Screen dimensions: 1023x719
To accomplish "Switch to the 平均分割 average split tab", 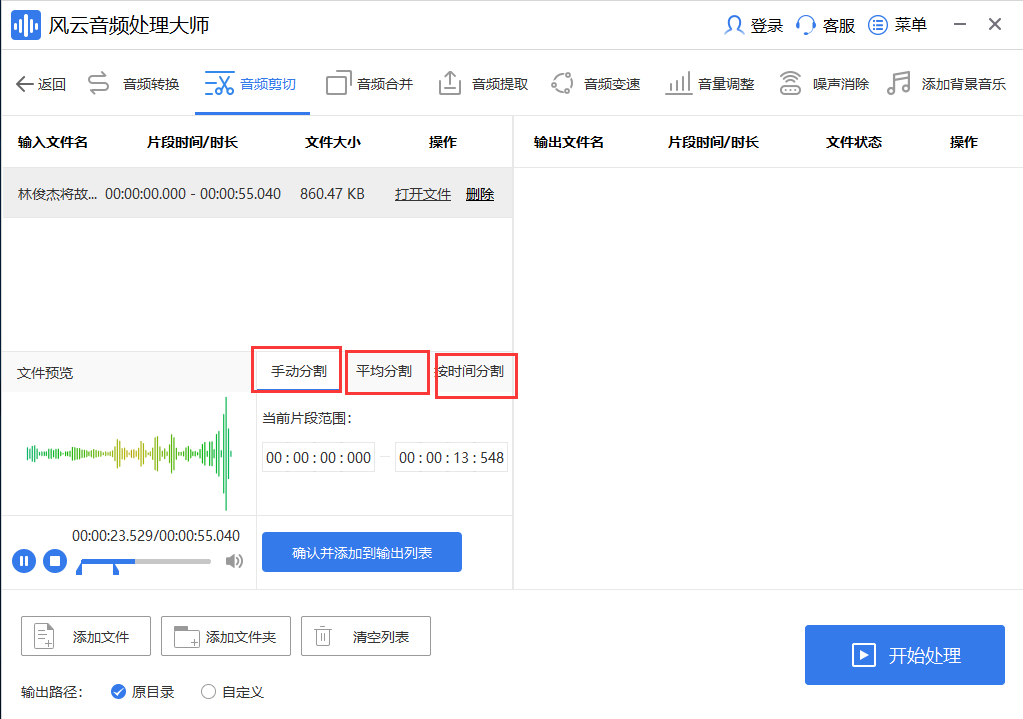I will (x=384, y=371).
